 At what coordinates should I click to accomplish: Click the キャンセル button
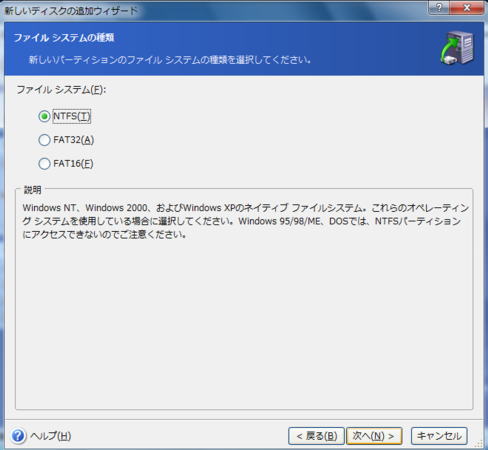[x=439, y=436]
